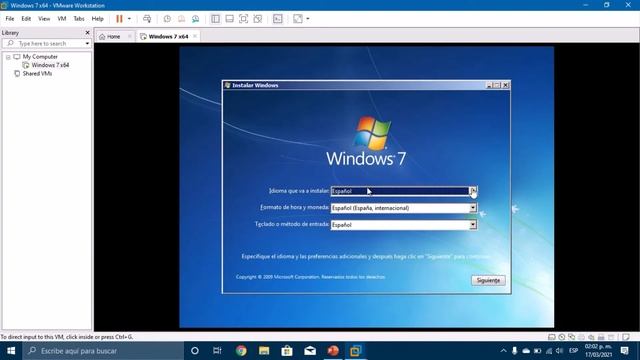Open the taskbar clock and date
Image resolution: width=640 pixels, height=360 pixels.
tap(599, 351)
